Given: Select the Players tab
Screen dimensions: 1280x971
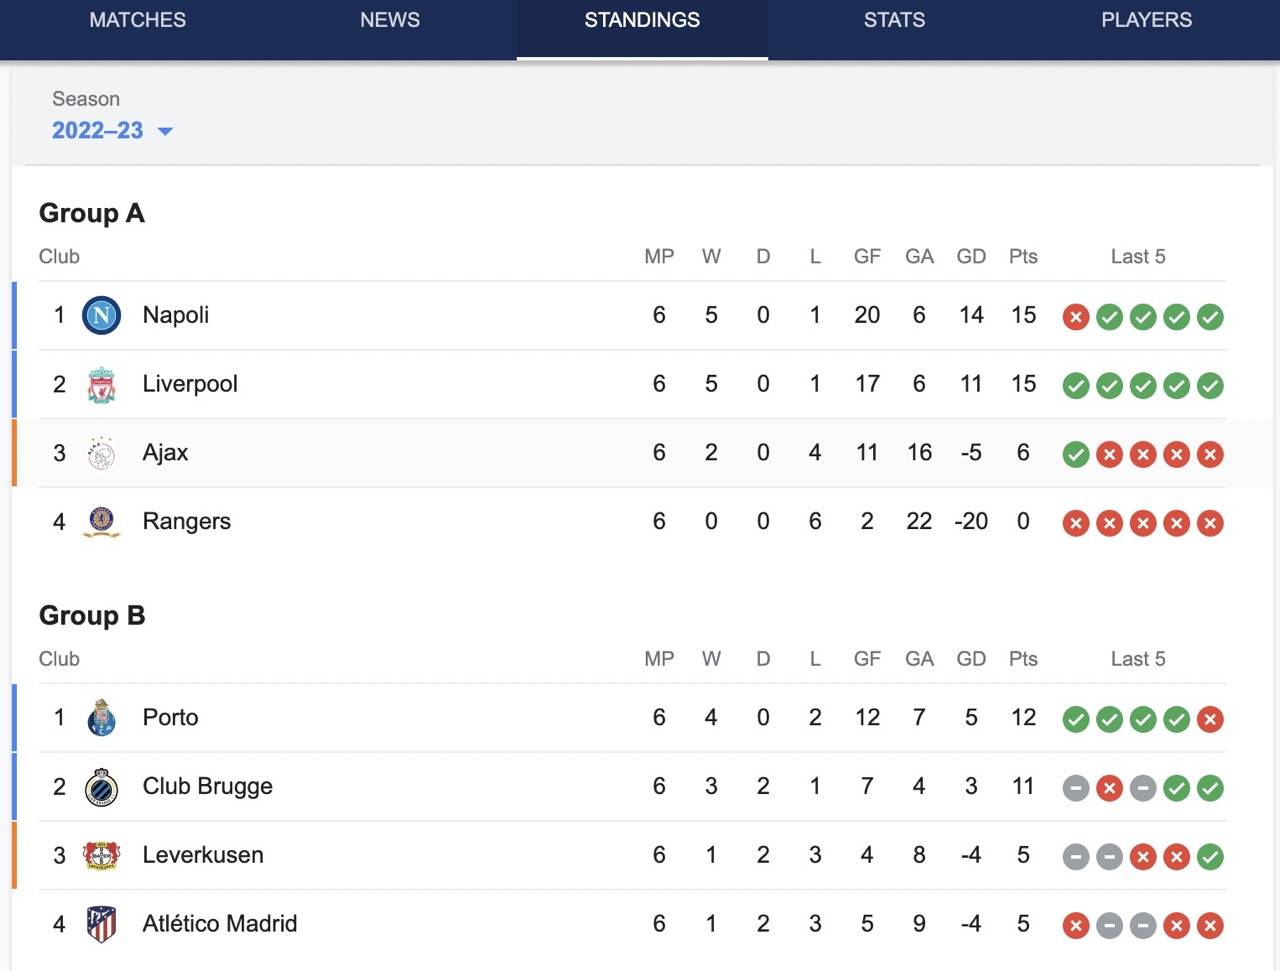Looking at the screenshot, I should (x=1146, y=20).
